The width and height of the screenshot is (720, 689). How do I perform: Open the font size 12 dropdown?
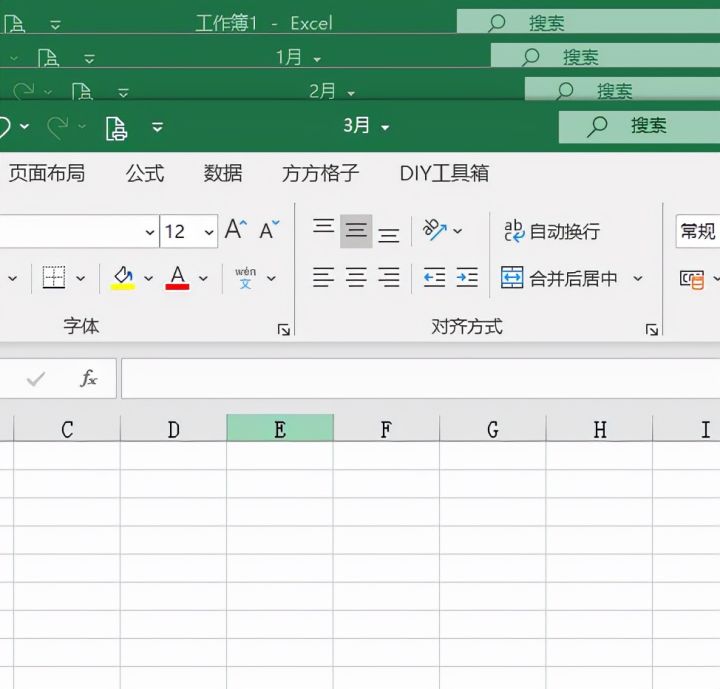tap(209, 232)
